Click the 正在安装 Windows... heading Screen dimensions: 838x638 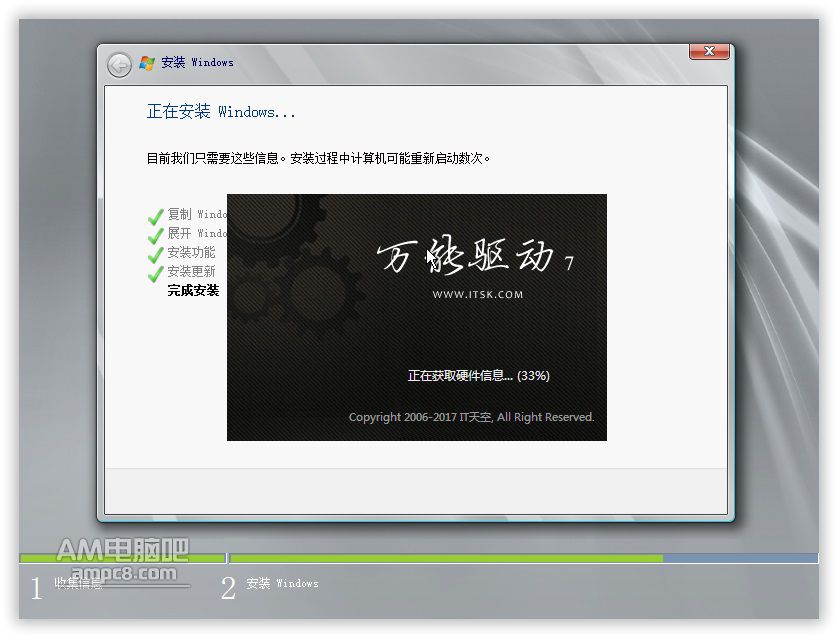click(x=221, y=112)
